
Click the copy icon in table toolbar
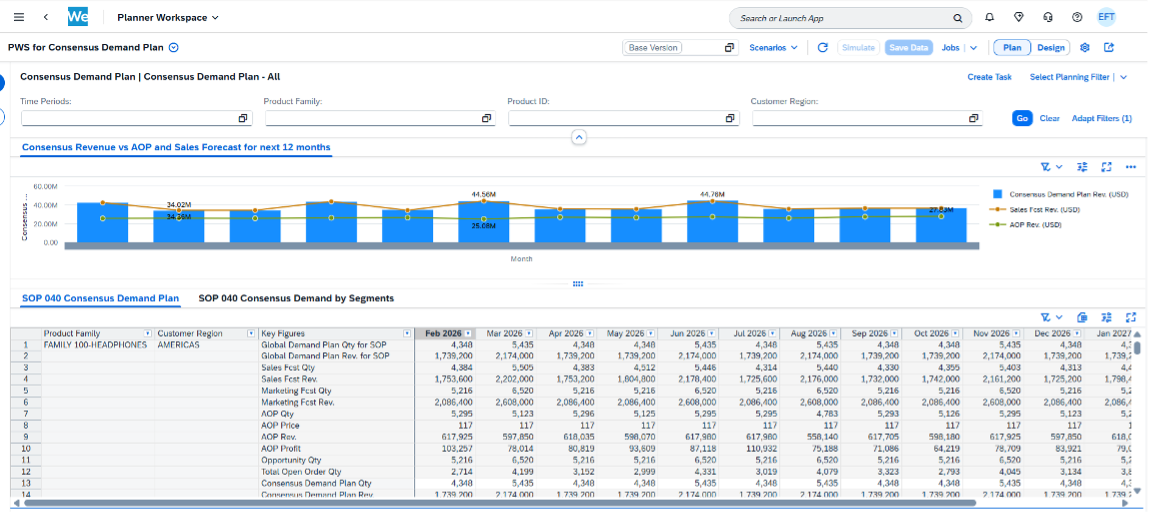[1082, 317]
